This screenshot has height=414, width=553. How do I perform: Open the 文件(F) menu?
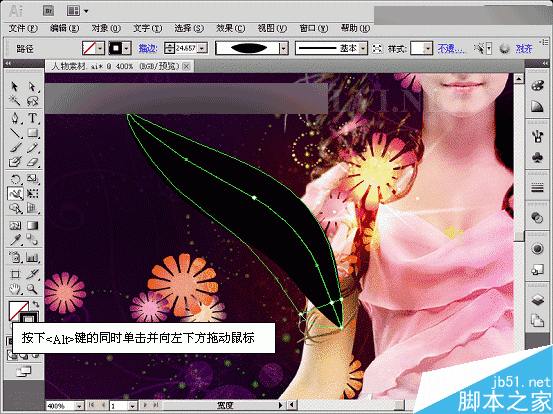tap(23, 28)
